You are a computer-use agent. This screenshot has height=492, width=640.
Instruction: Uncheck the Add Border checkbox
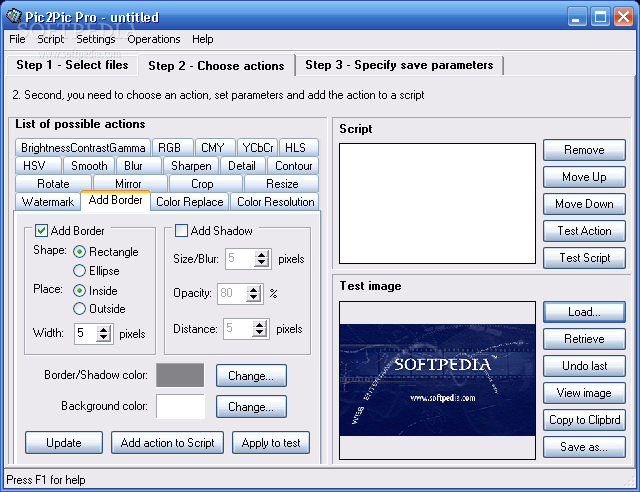tap(41, 231)
